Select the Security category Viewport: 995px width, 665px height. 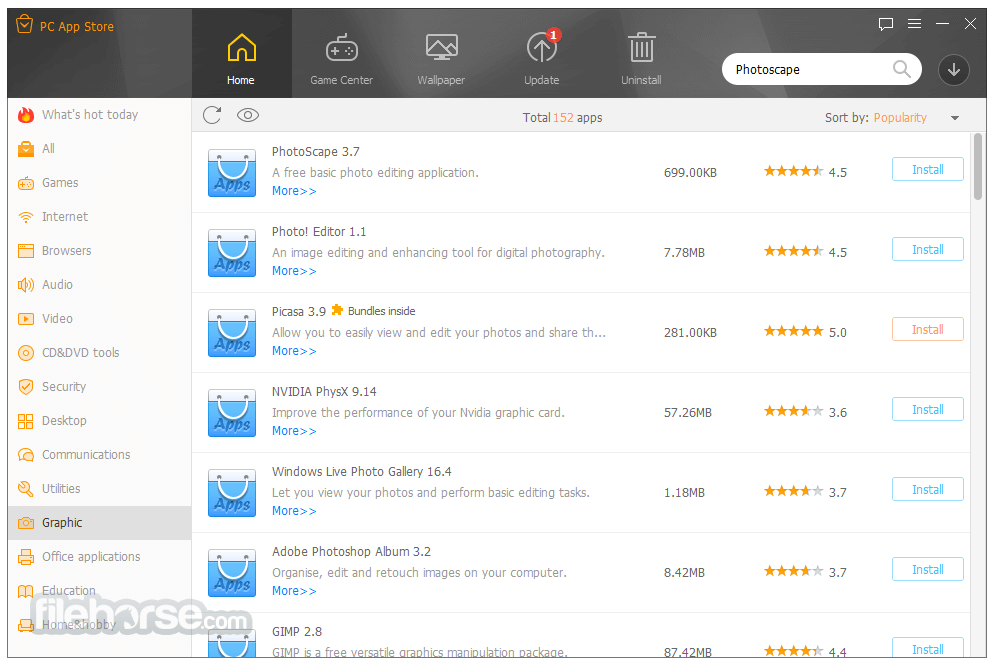tap(64, 386)
